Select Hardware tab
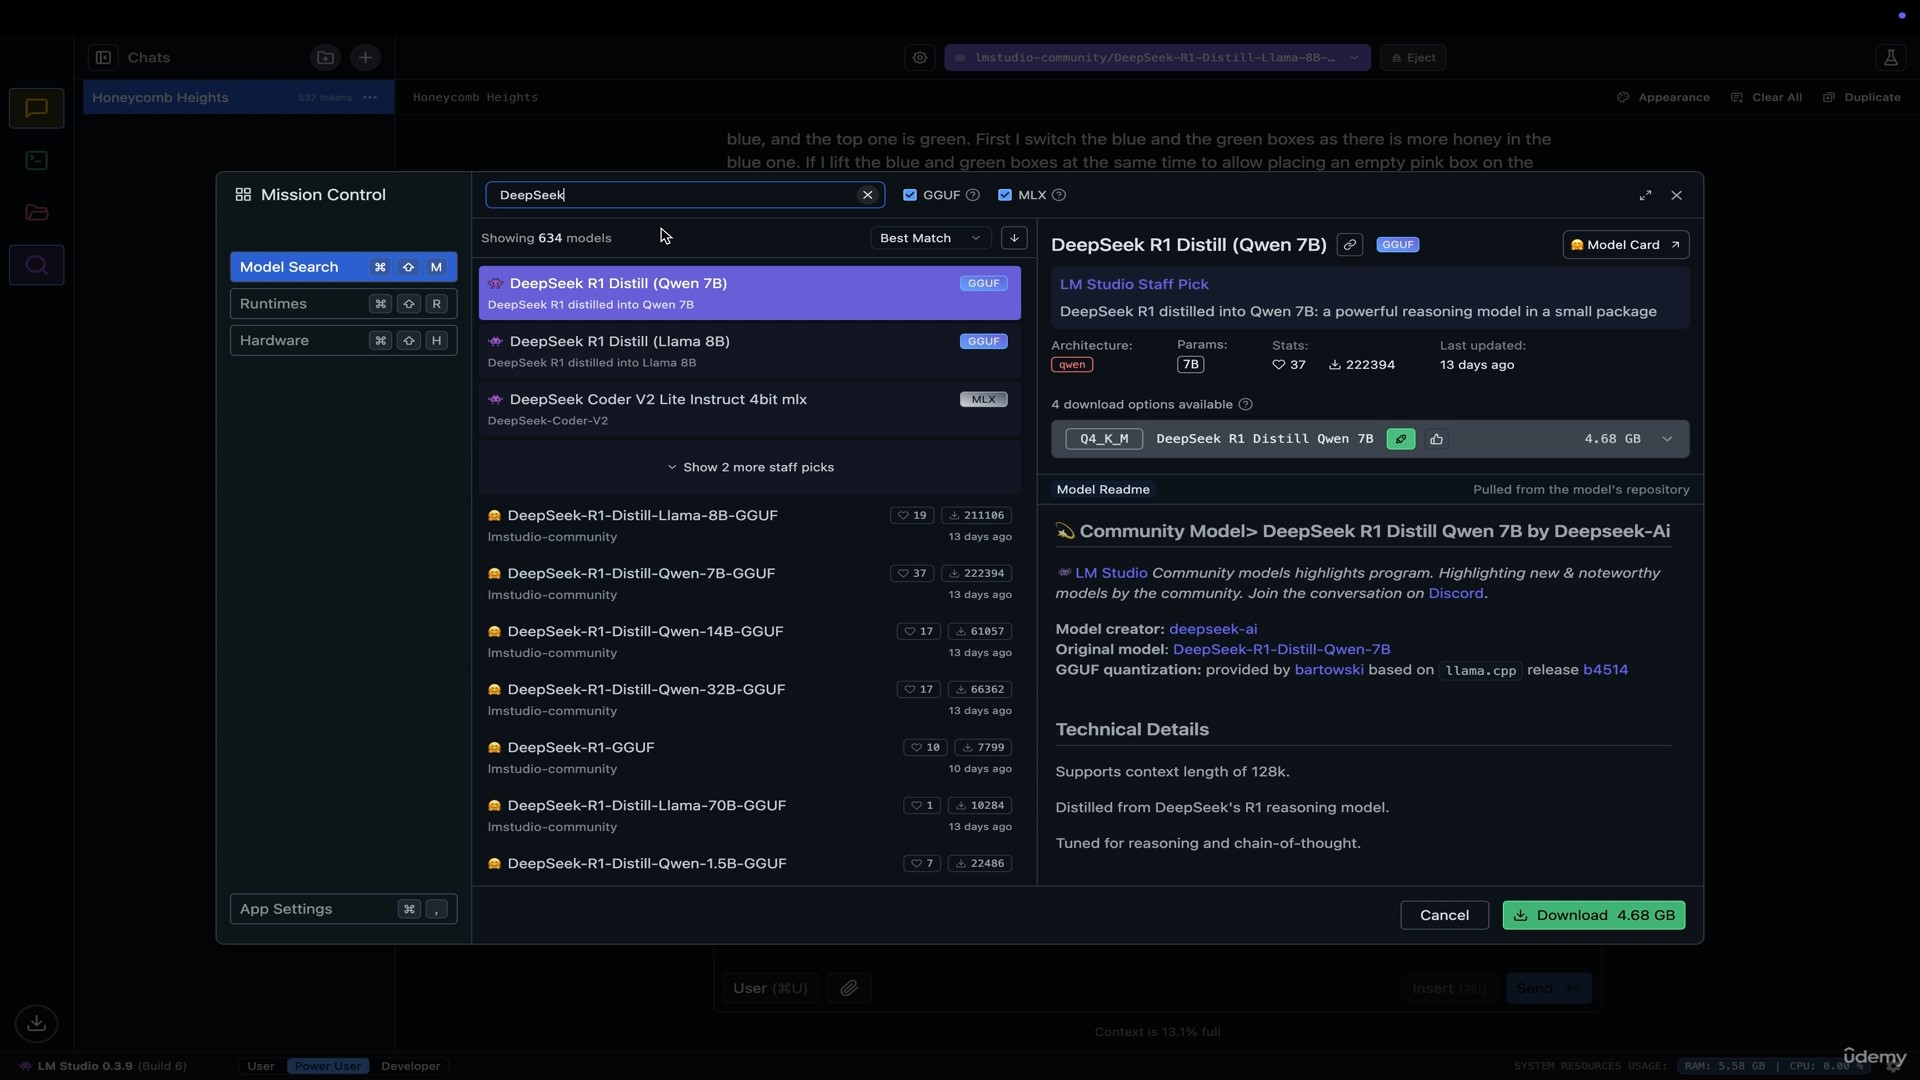This screenshot has height=1080, width=1920. point(343,341)
